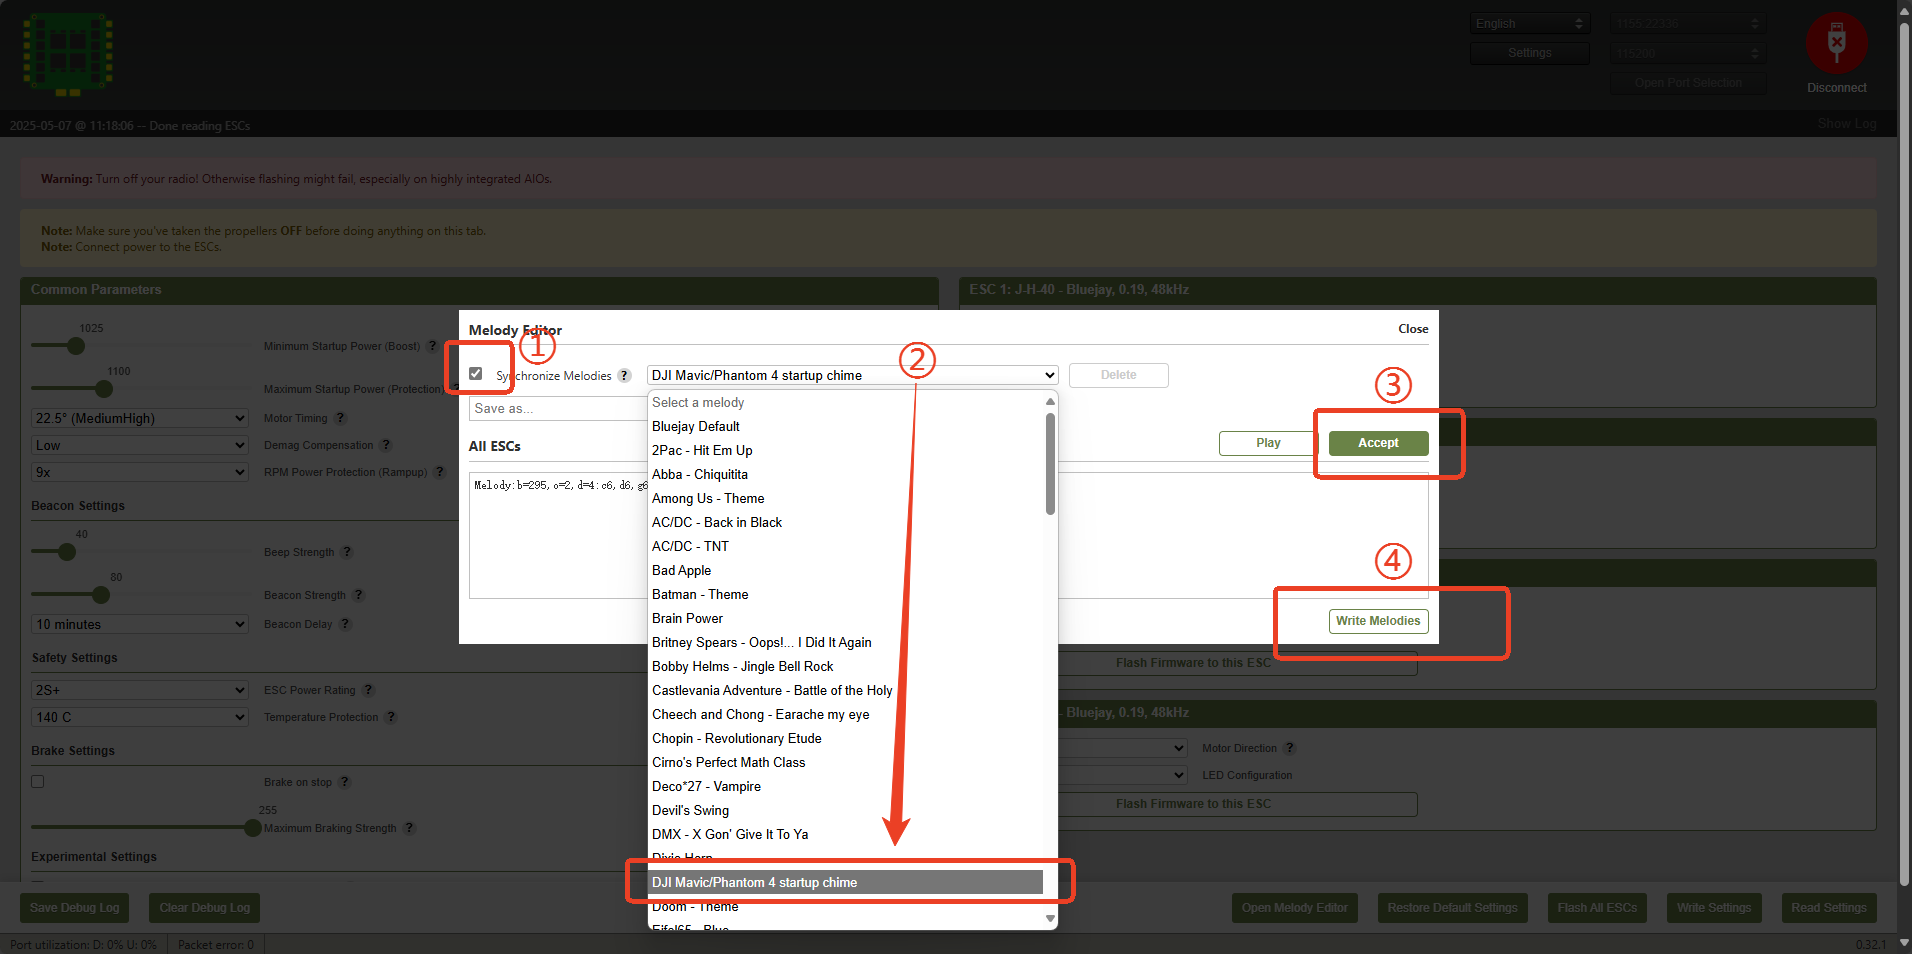Open the Motor Timing 22.5° dropdown
This screenshot has width=1912, height=954.
[x=140, y=418]
